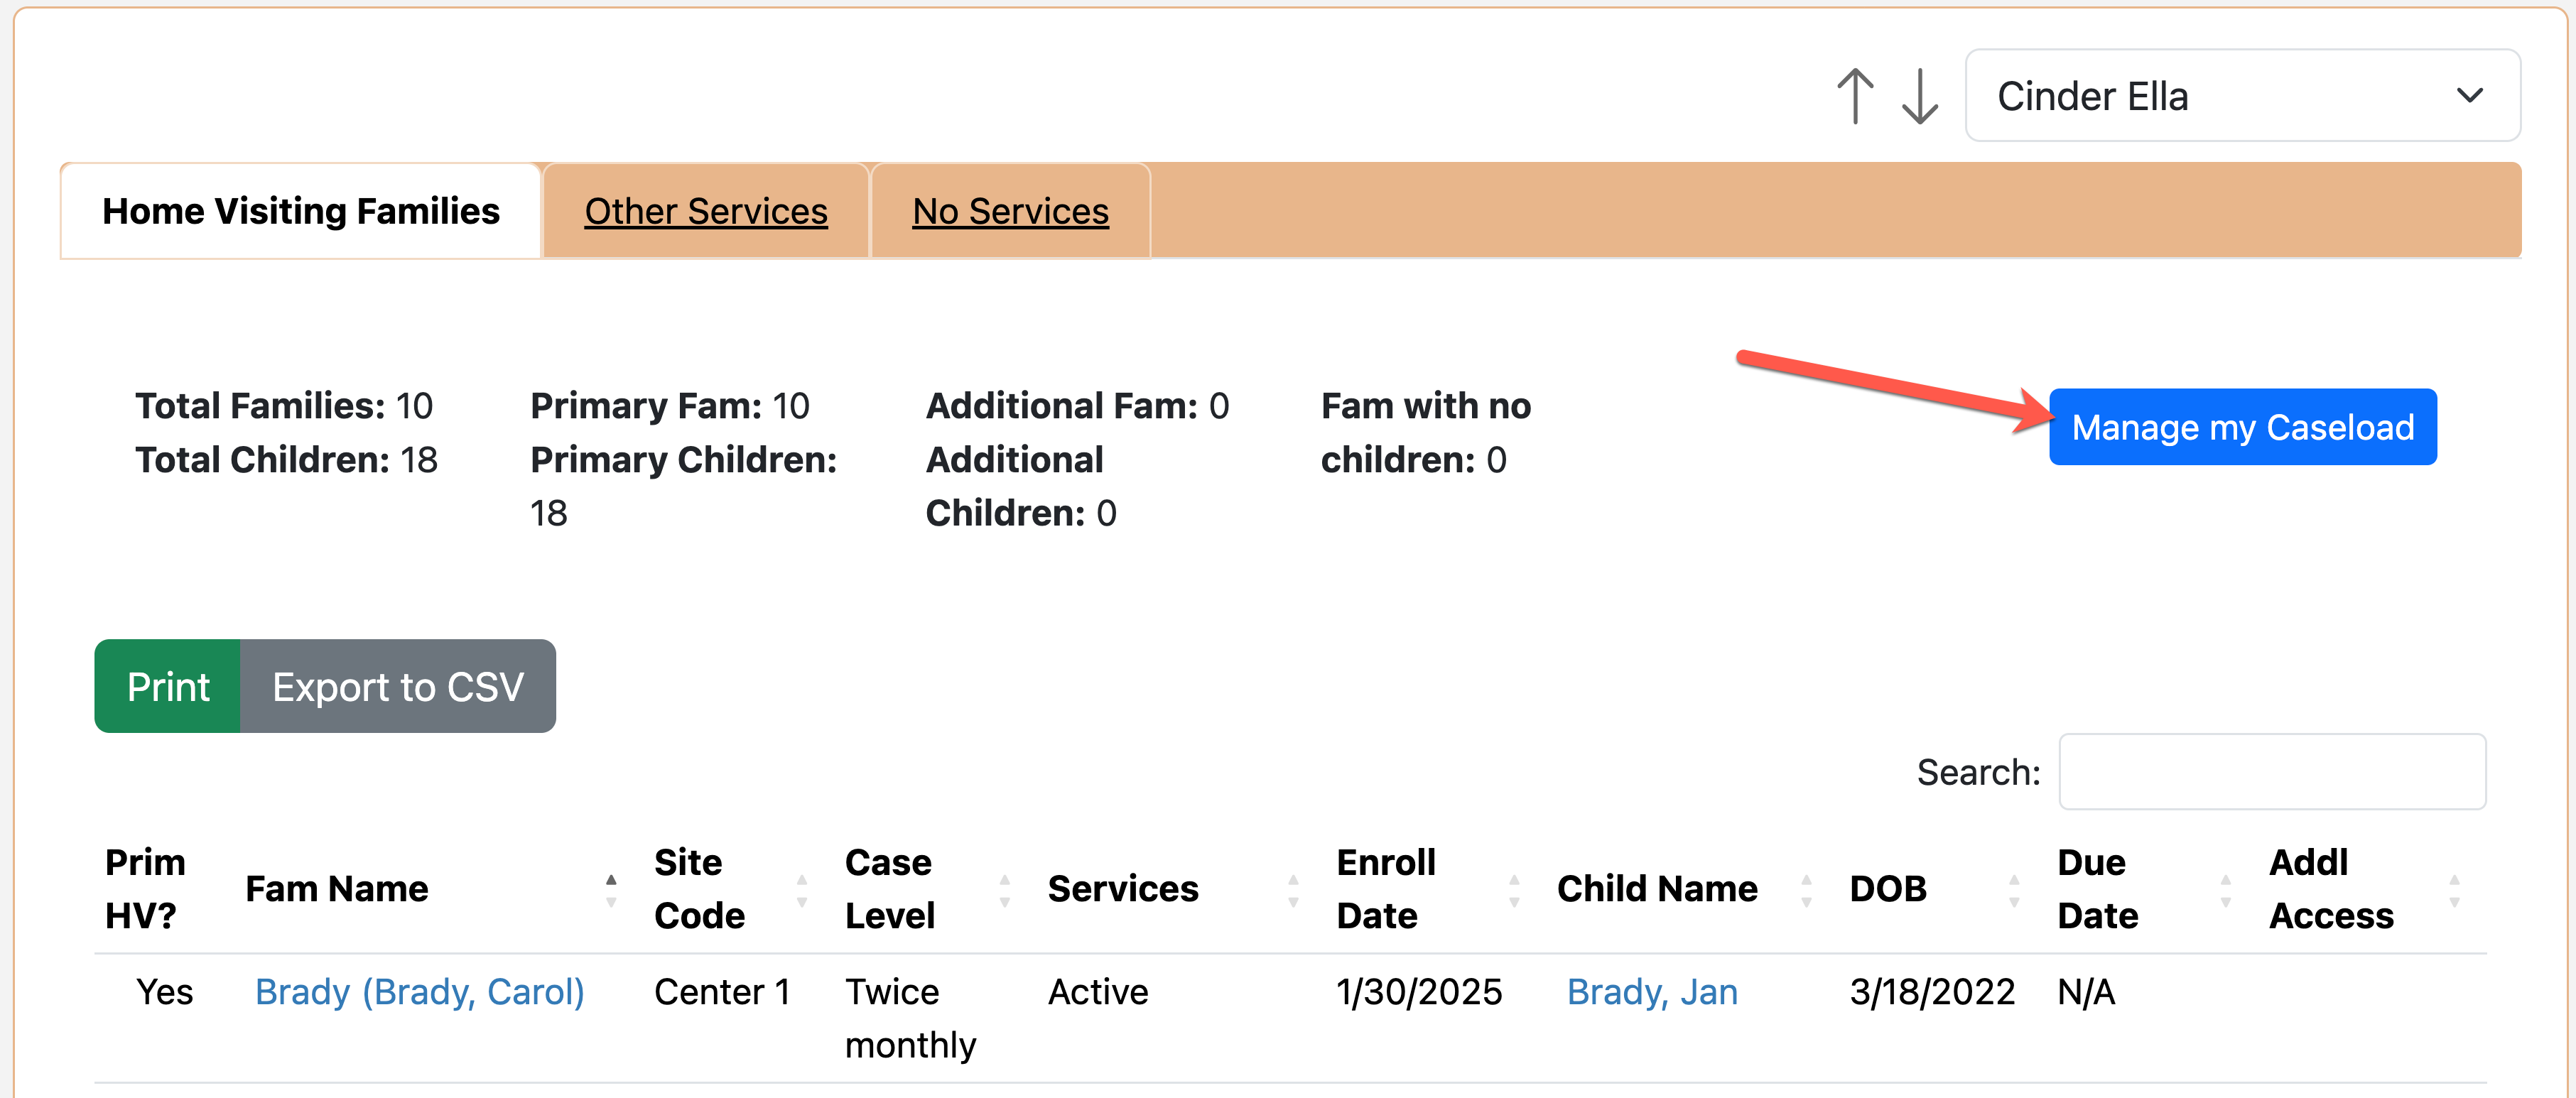Image resolution: width=2576 pixels, height=1098 pixels.
Task: Click into the Search input field
Action: [x=2272, y=772]
